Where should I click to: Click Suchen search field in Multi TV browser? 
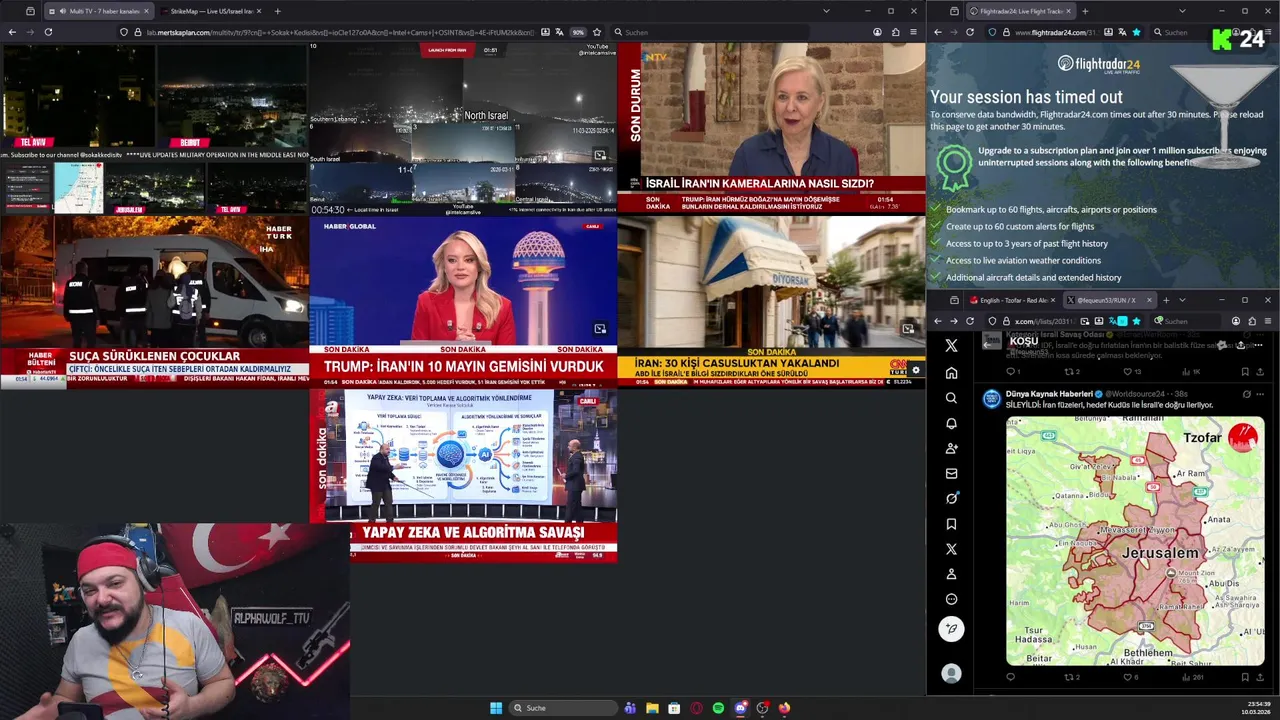coord(710,32)
